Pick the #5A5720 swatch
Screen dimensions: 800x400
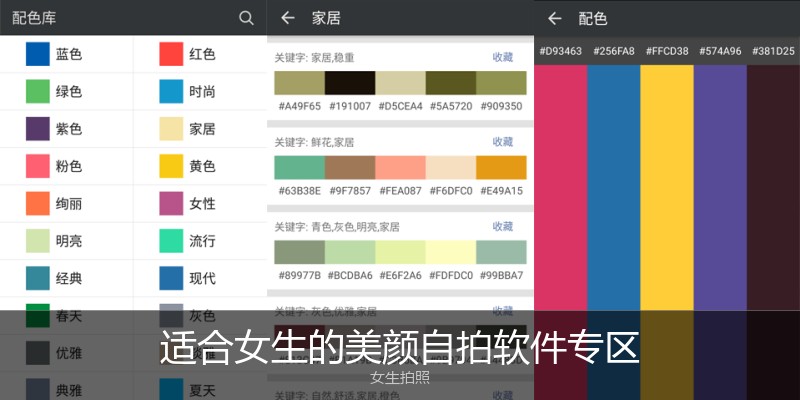point(451,83)
